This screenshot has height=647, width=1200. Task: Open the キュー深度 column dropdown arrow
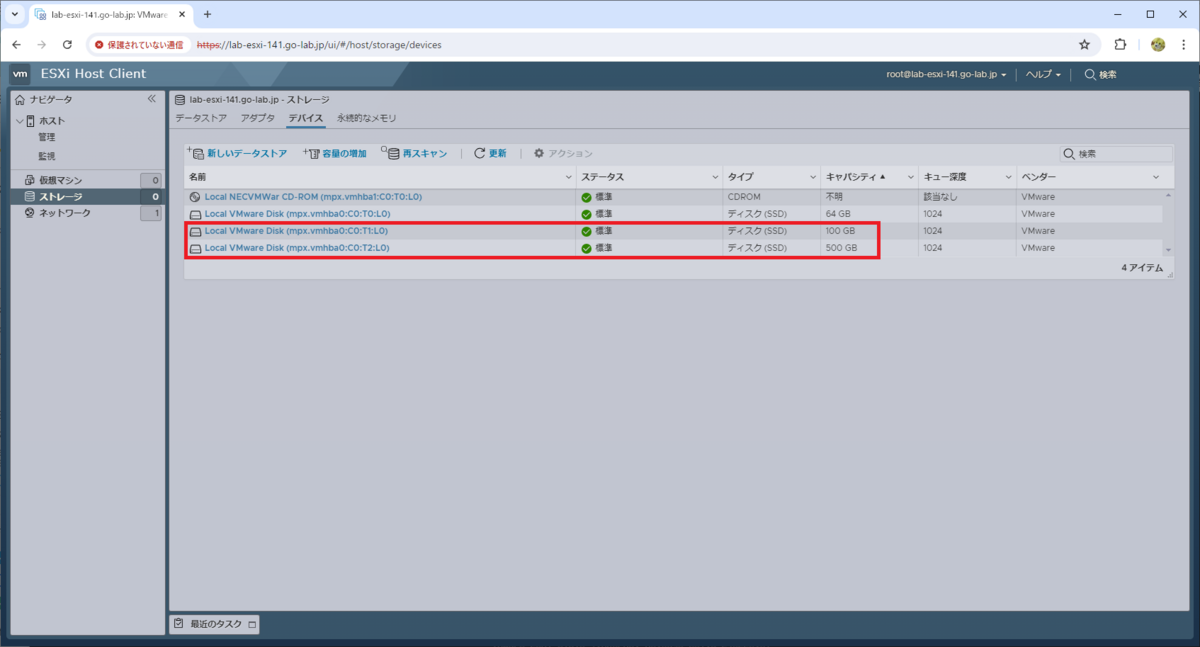[1008, 177]
